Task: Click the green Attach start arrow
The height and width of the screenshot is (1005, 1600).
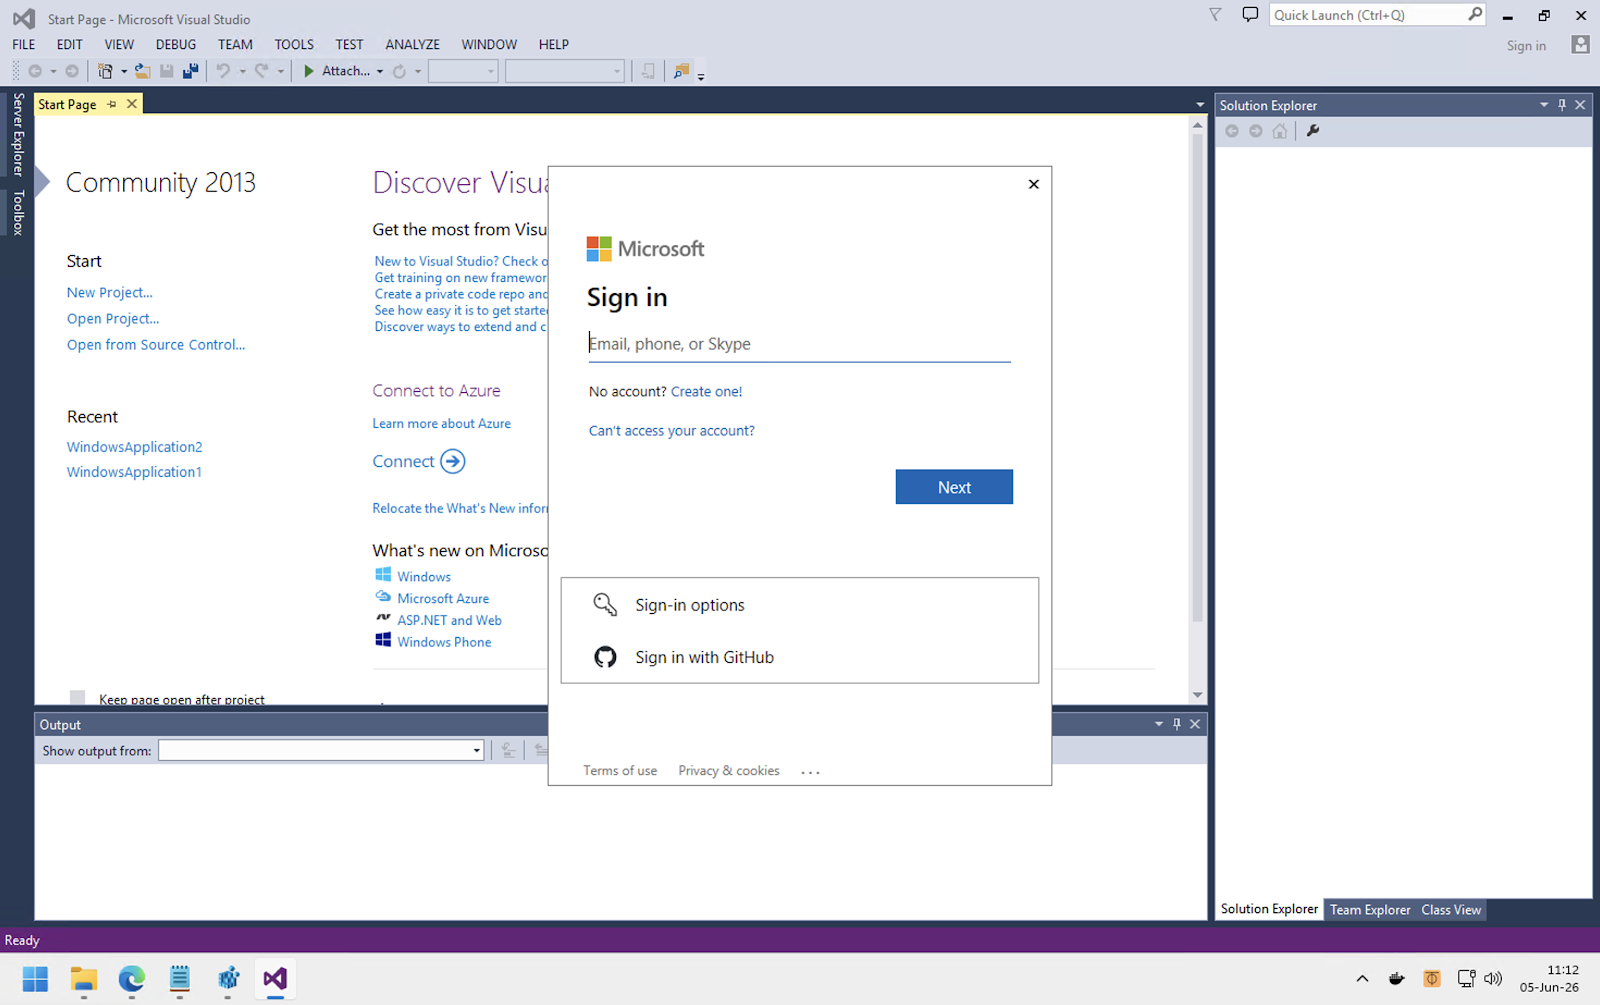Action: click(x=309, y=71)
